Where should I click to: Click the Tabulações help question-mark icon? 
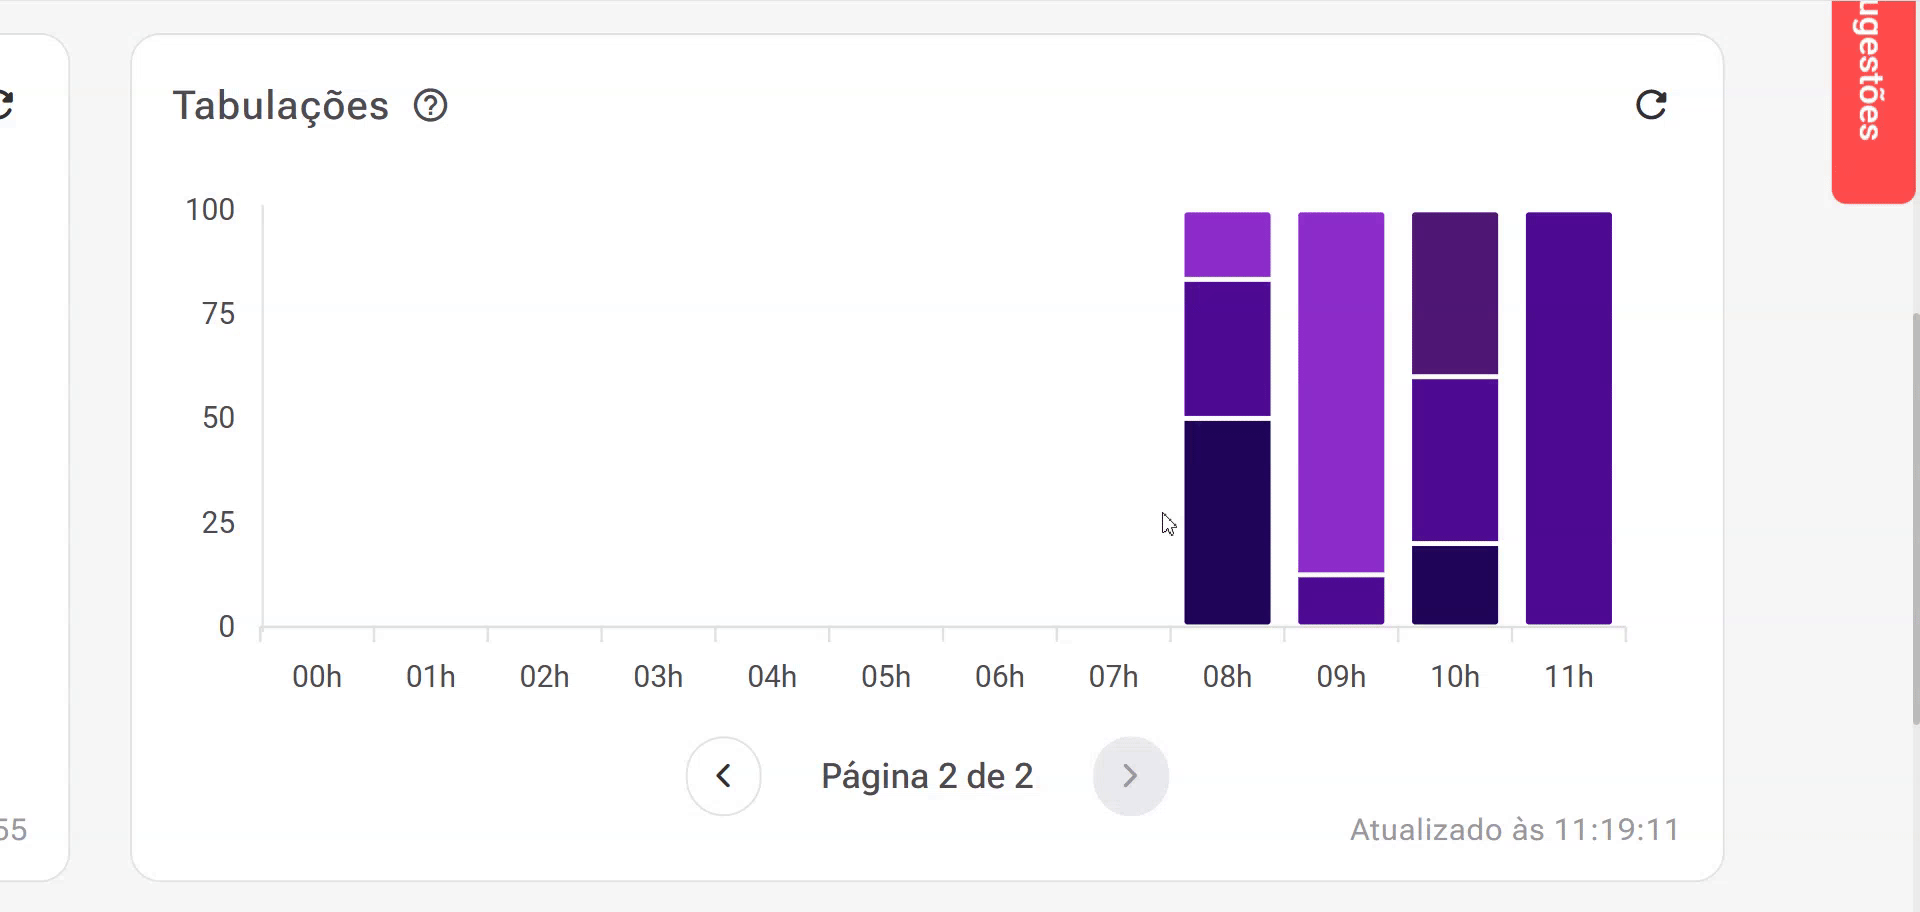pos(431,105)
